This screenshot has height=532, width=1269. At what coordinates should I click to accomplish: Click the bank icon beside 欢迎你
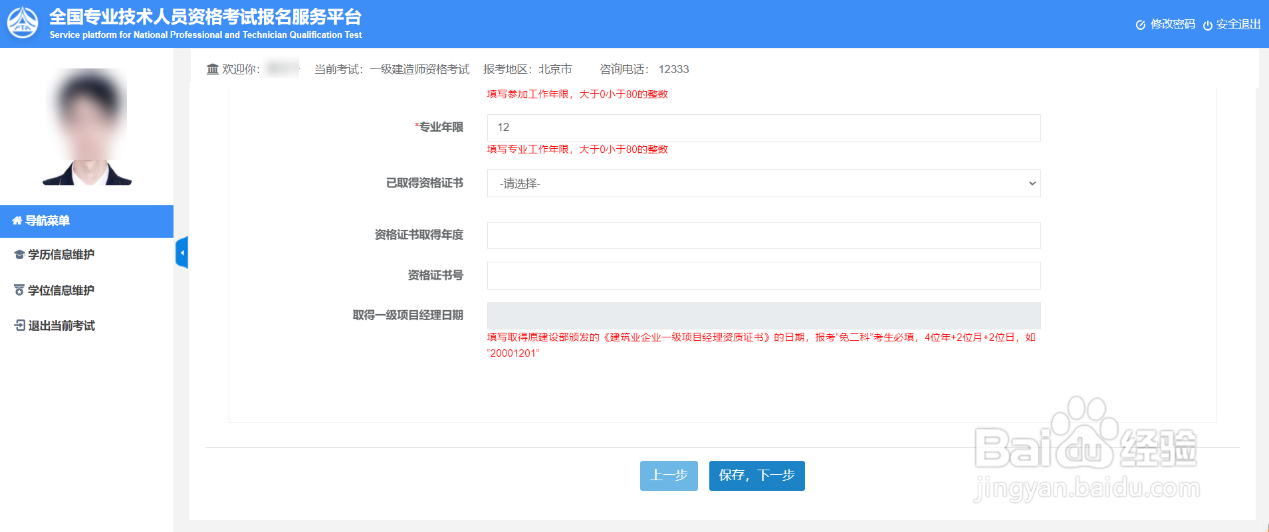[x=212, y=69]
